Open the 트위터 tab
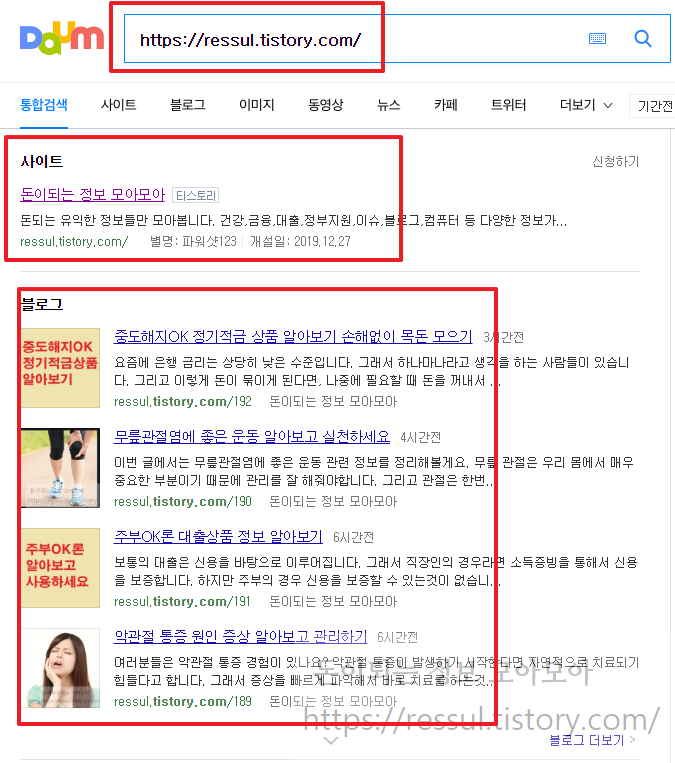The width and height of the screenshot is (675, 763). [509, 105]
